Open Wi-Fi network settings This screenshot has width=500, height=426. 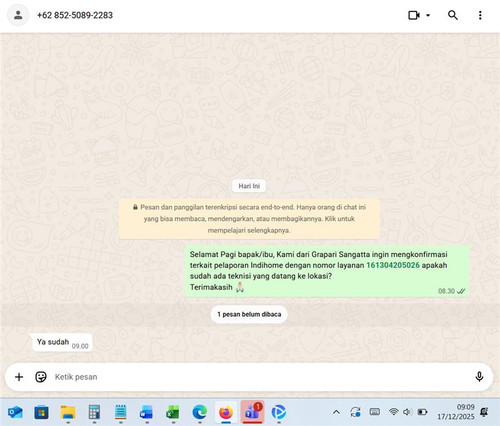[394, 412]
